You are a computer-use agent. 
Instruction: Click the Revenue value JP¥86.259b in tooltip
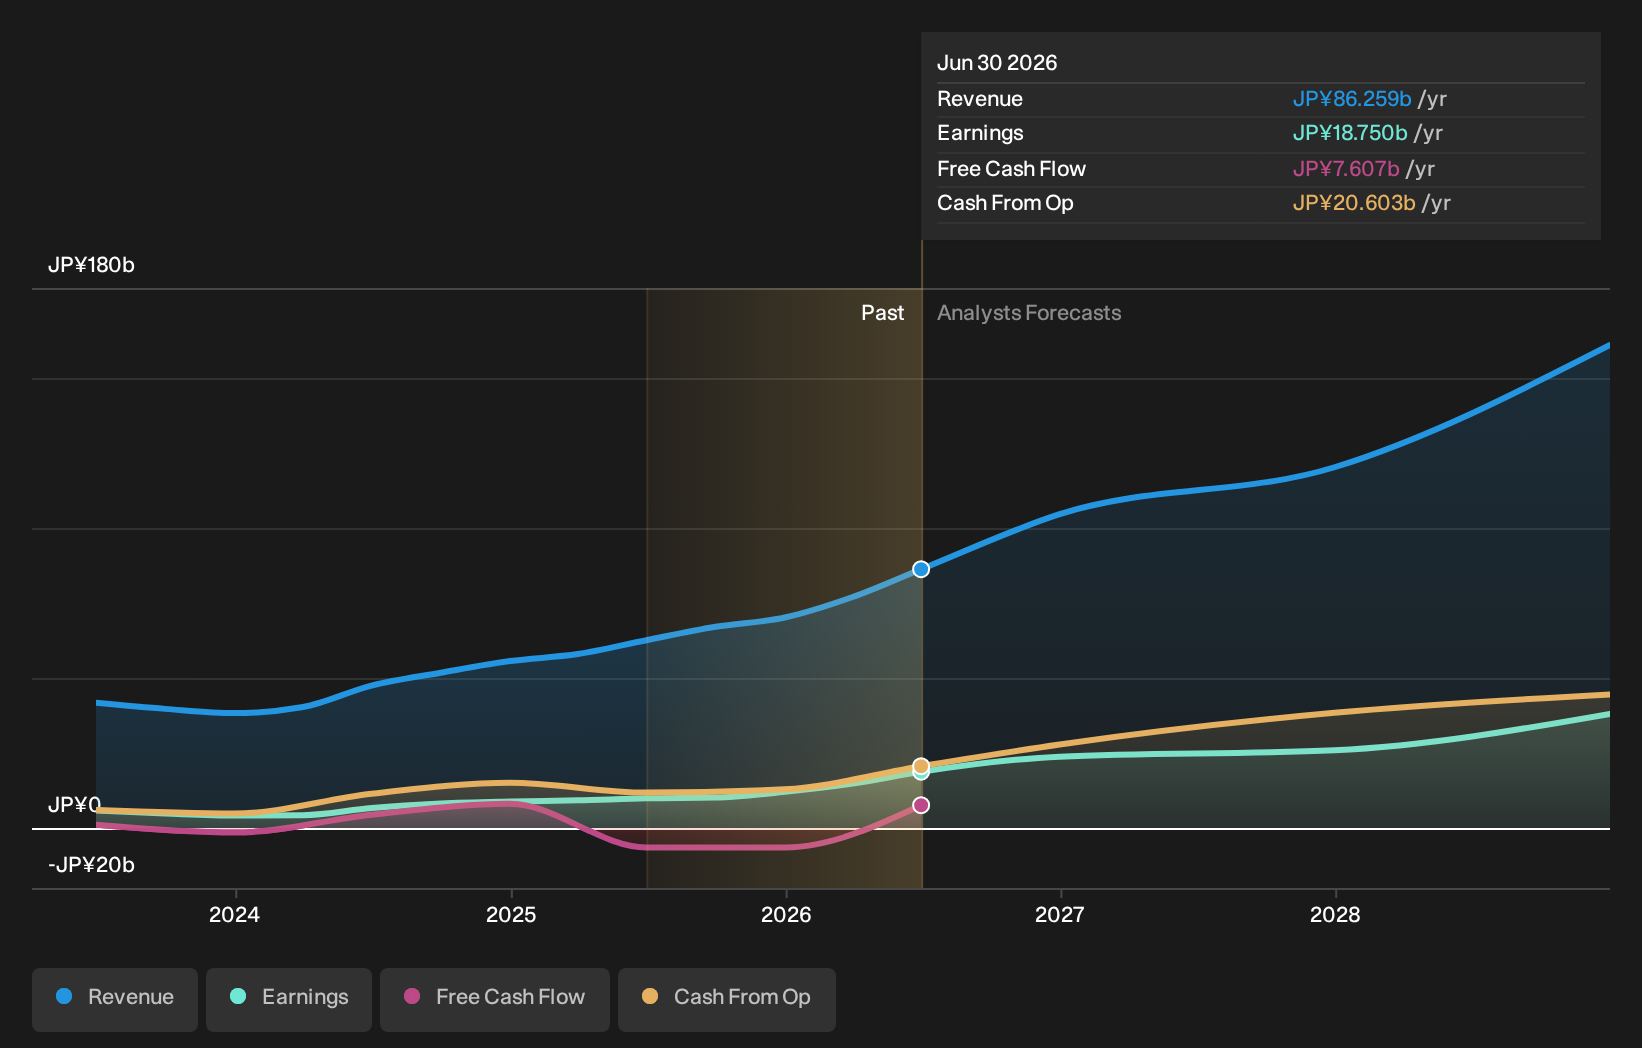point(1352,99)
